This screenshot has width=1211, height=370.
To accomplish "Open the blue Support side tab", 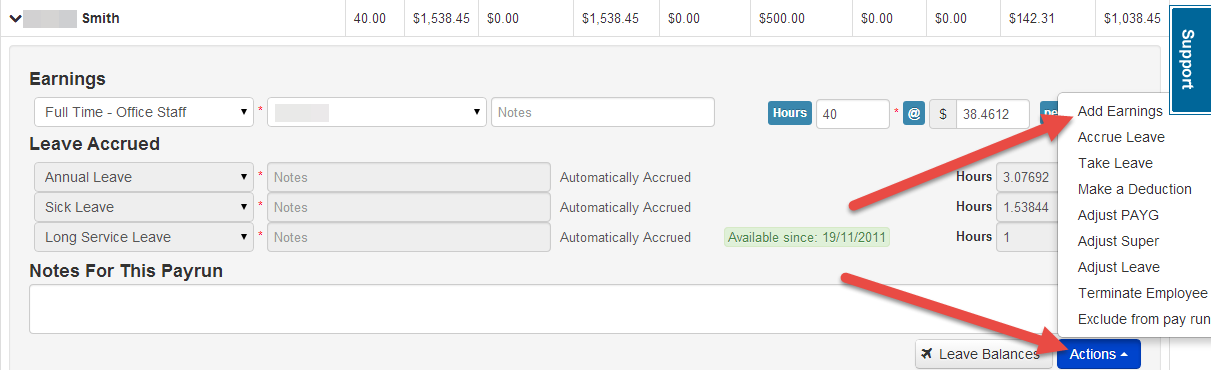I will [1186, 59].
